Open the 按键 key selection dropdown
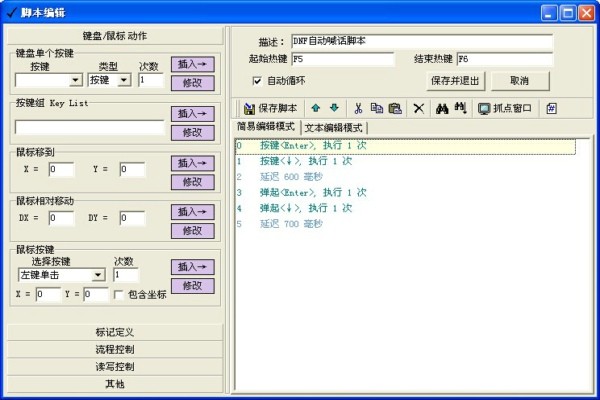The image size is (600, 400). pyautogui.click(x=76, y=80)
